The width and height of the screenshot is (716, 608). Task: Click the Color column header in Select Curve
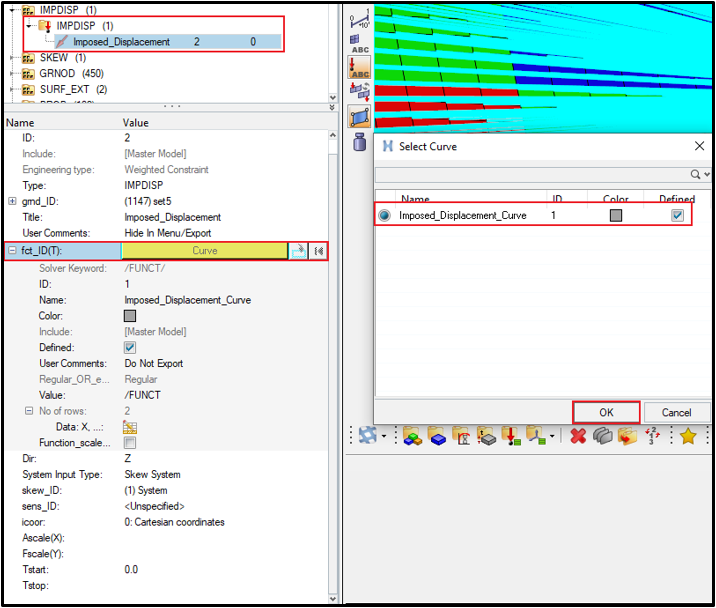point(616,199)
